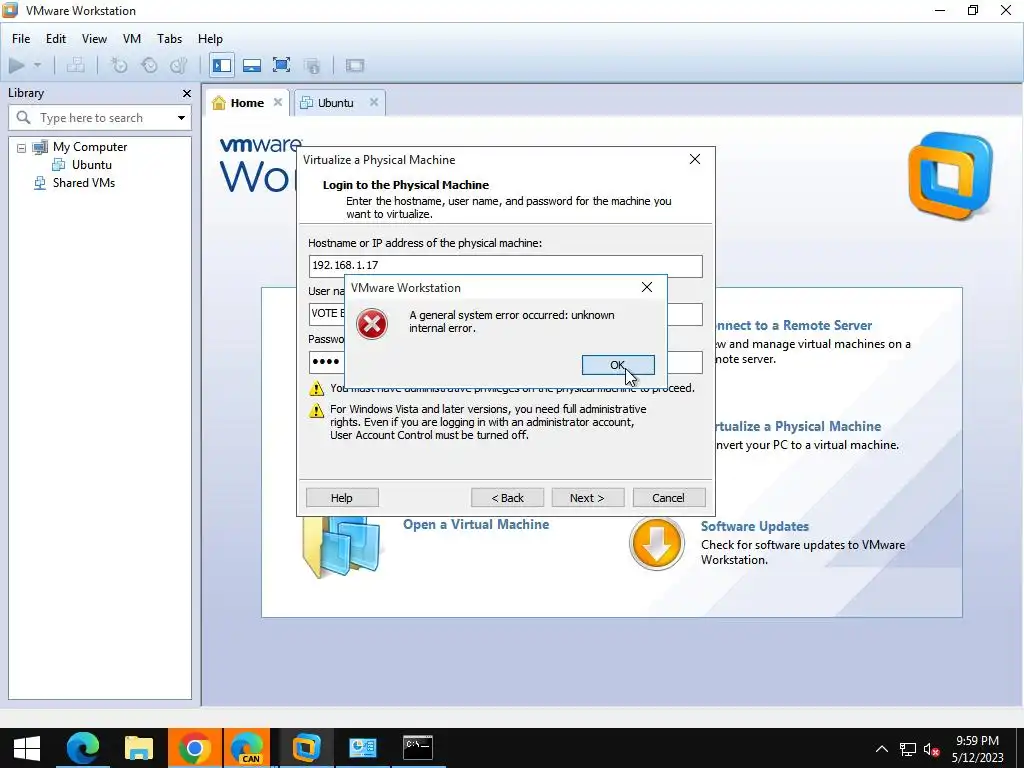The width and height of the screenshot is (1024, 768).
Task: Open the Tabs menu
Action: 169,39
